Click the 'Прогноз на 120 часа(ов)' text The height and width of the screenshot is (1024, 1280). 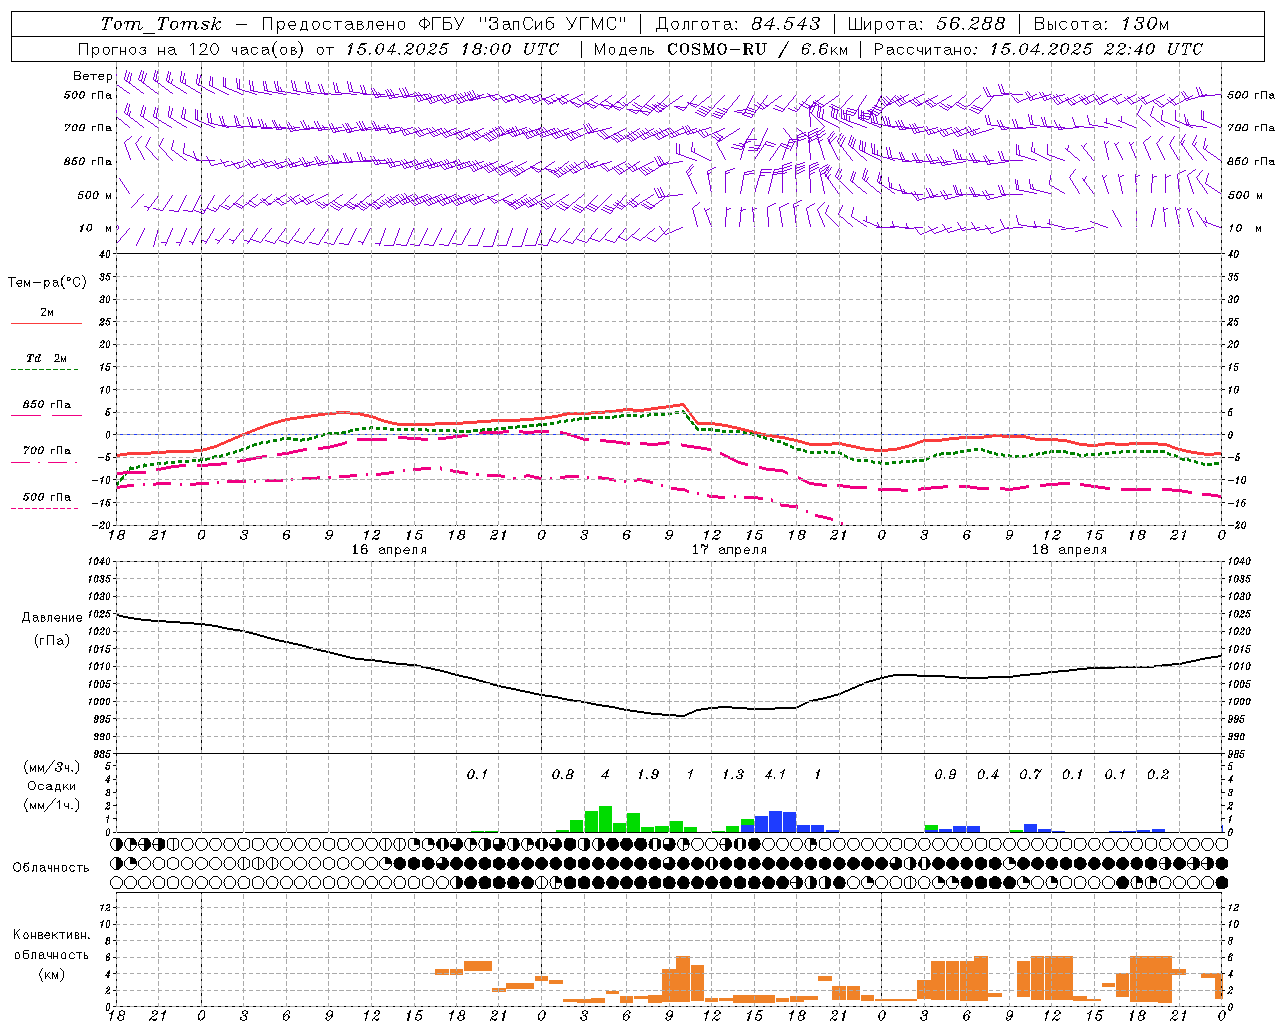[192, 49]
